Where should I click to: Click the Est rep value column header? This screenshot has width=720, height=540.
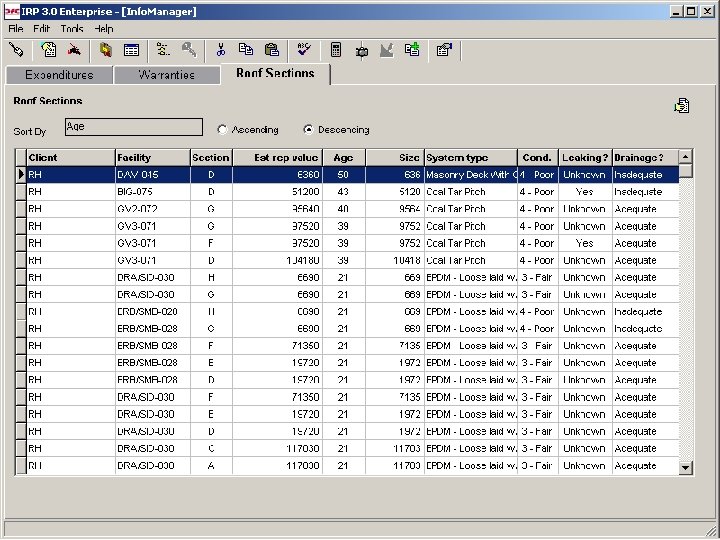[277, 158]
